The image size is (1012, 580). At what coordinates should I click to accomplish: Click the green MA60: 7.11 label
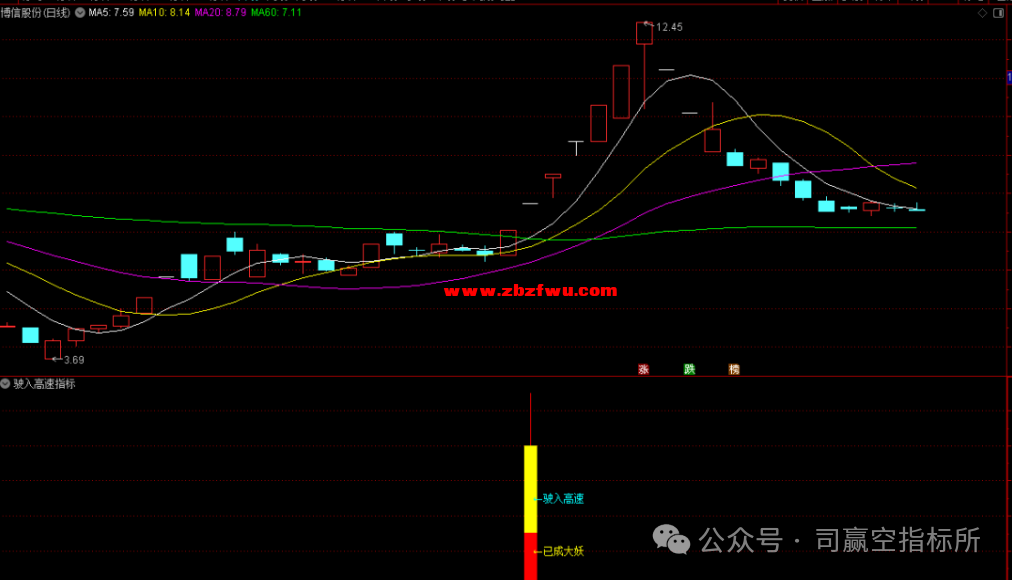pyautogui.click(x=276, y=12)
